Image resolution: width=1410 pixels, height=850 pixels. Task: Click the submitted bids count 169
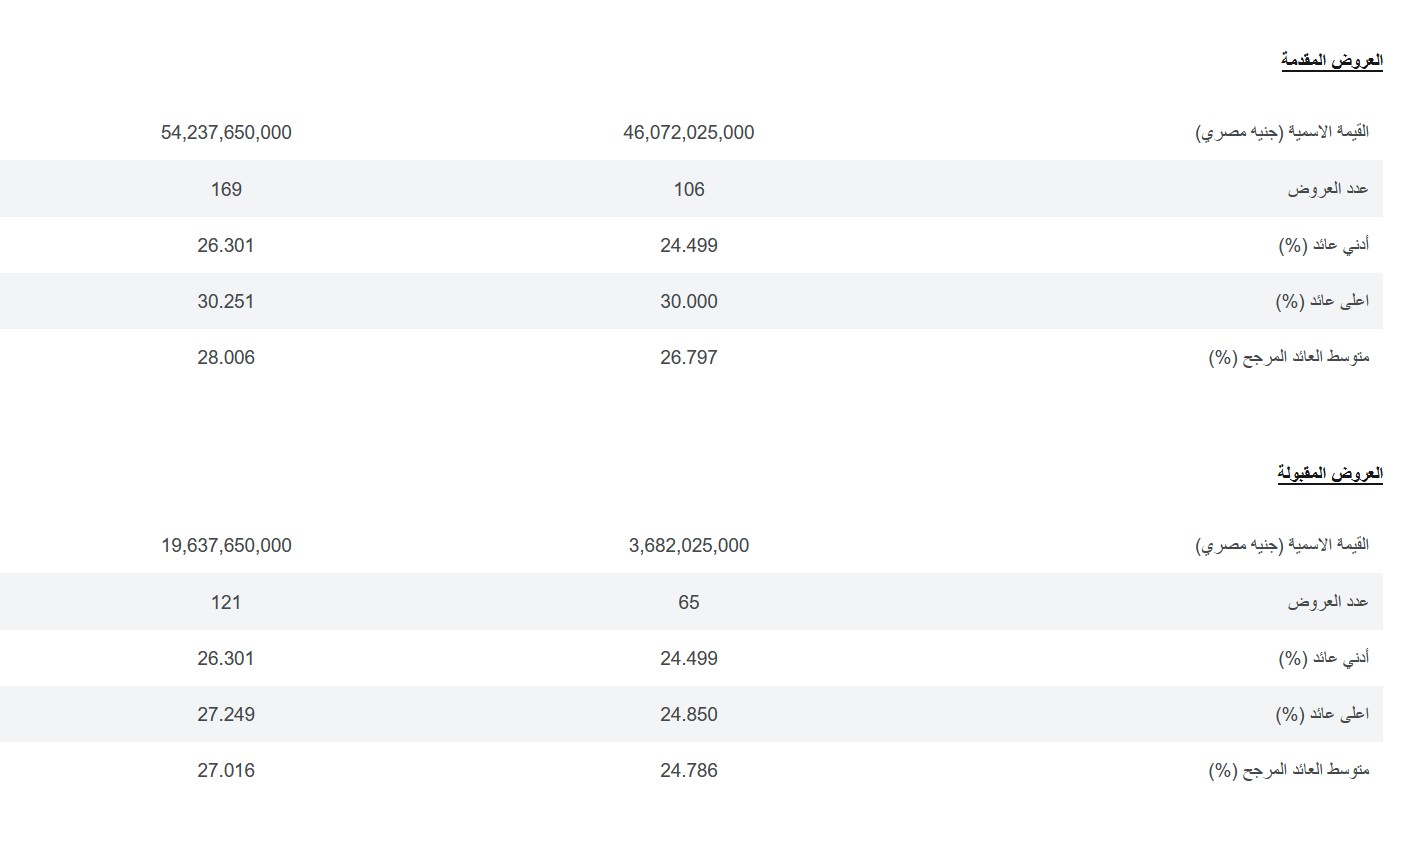pyautogui.click(x=226, y=189)
